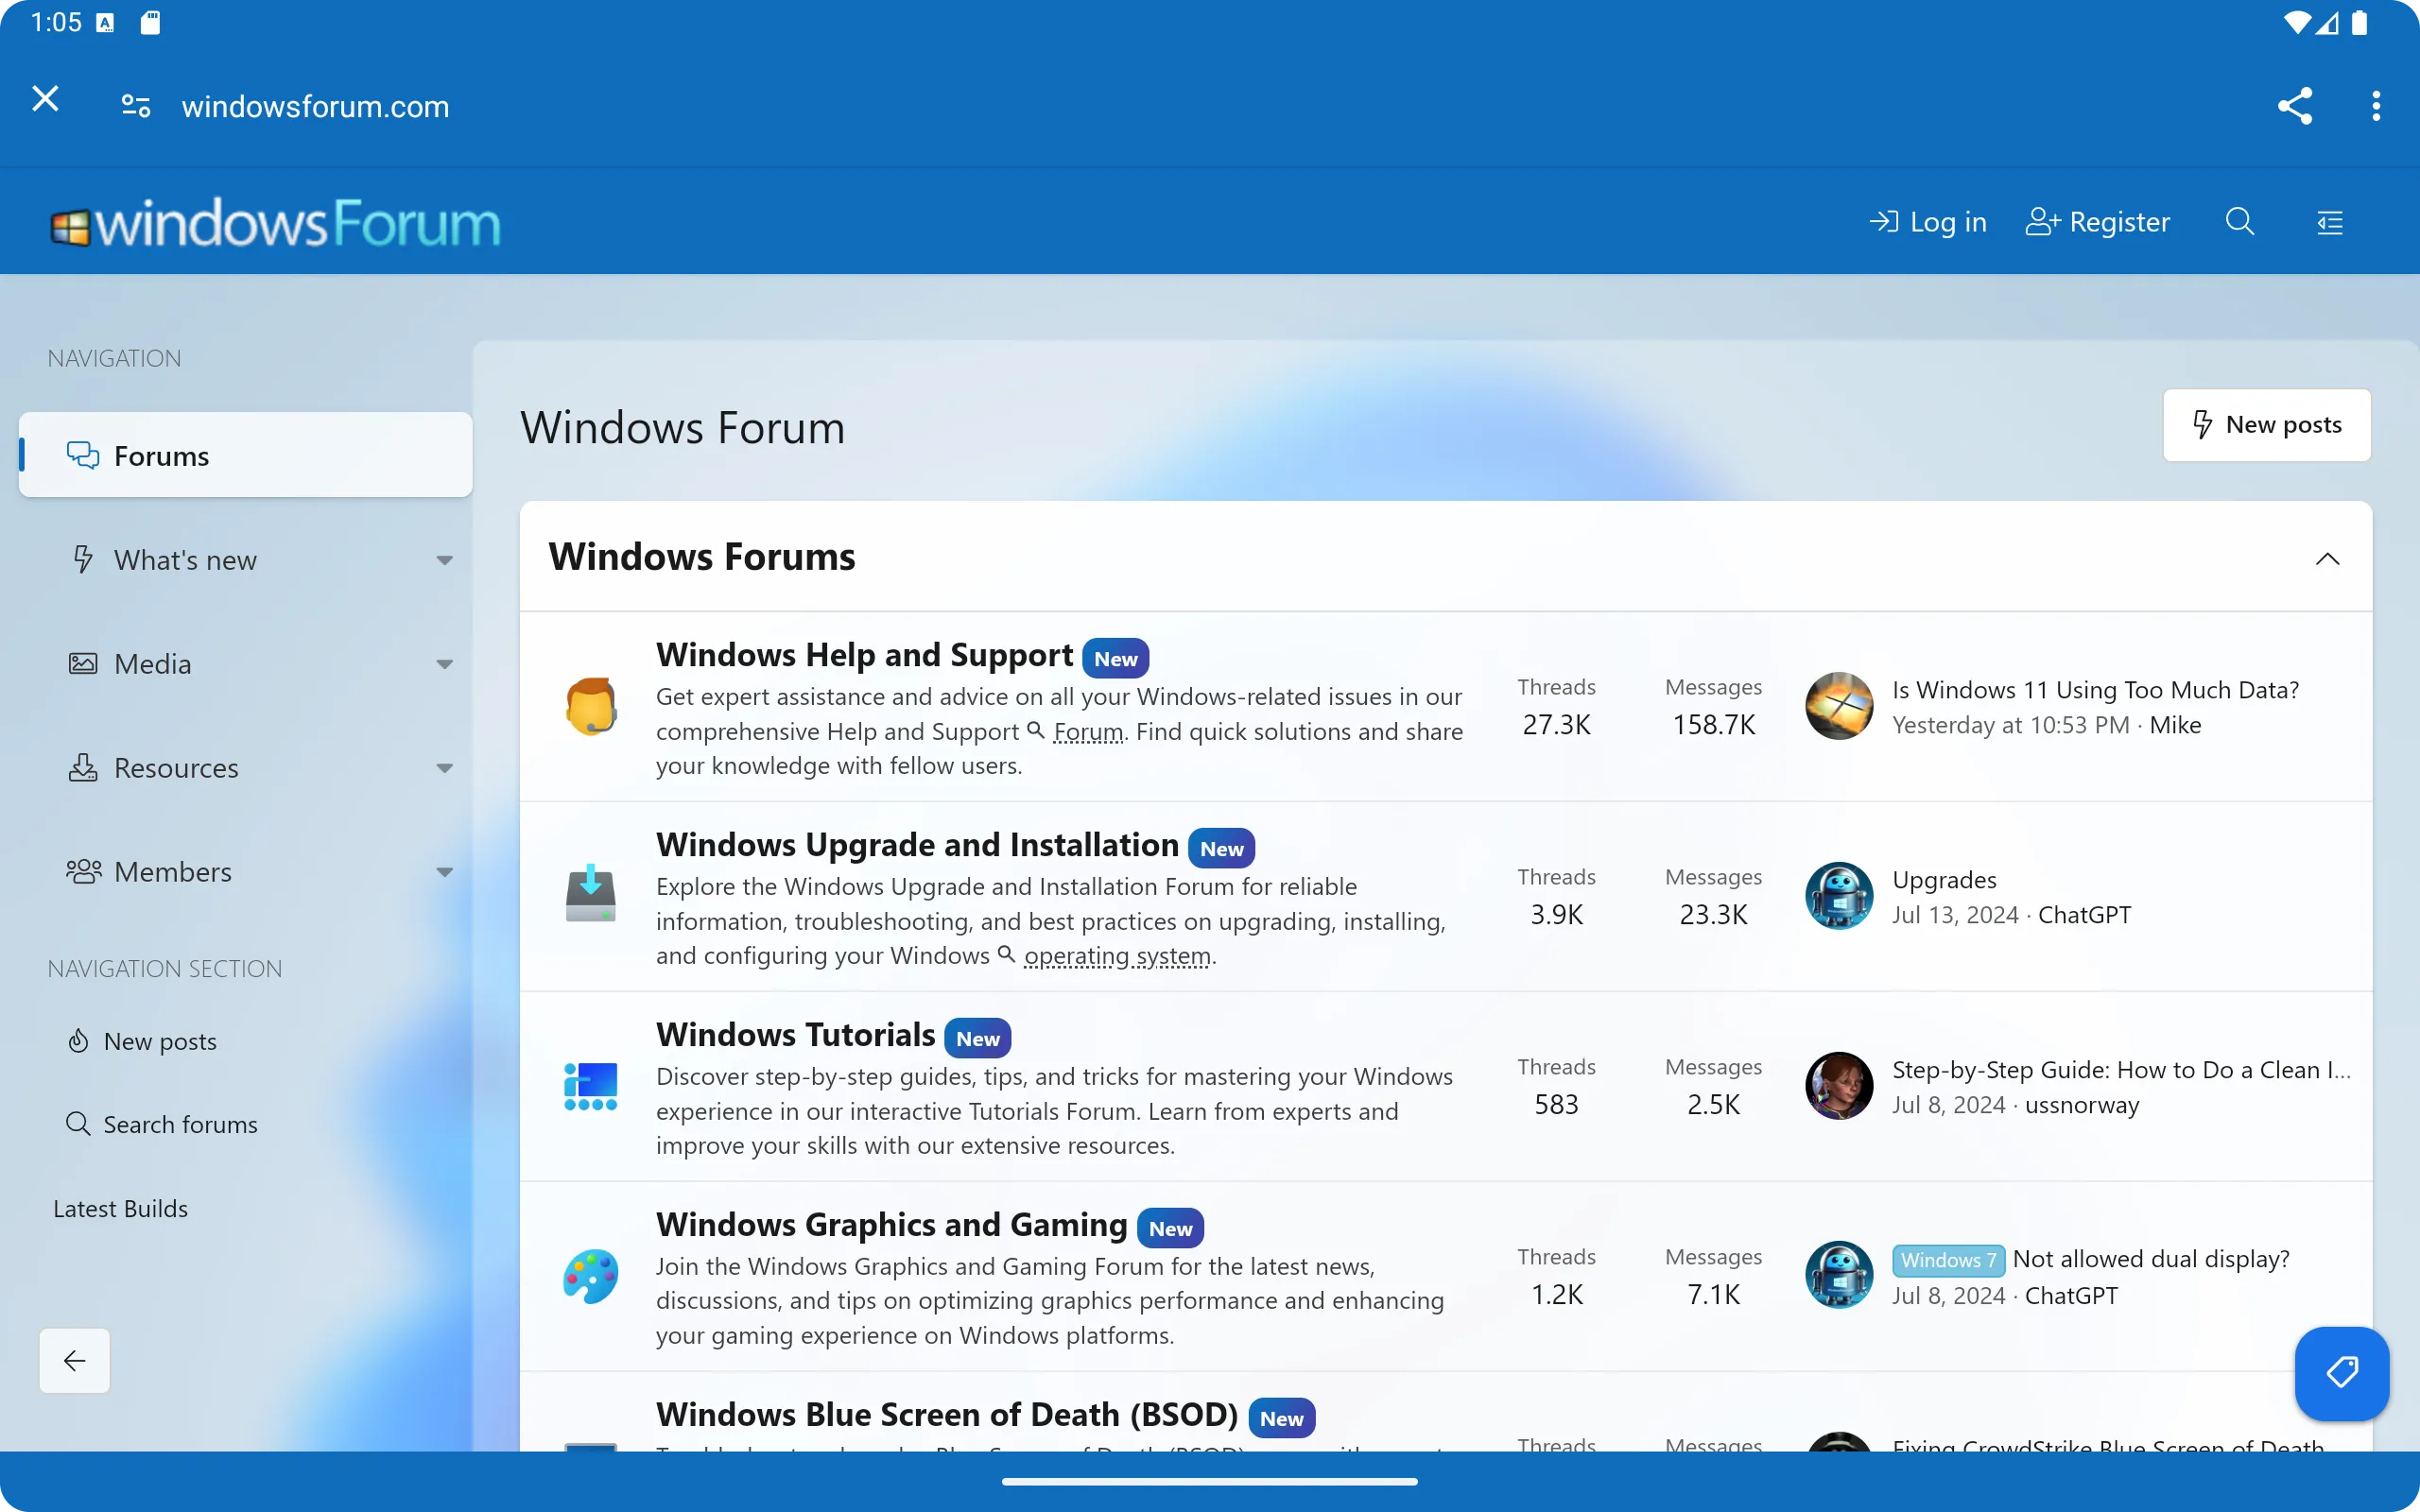Open Windows Help and Support forum
2420x1512 pixels.
coord(866,651)
